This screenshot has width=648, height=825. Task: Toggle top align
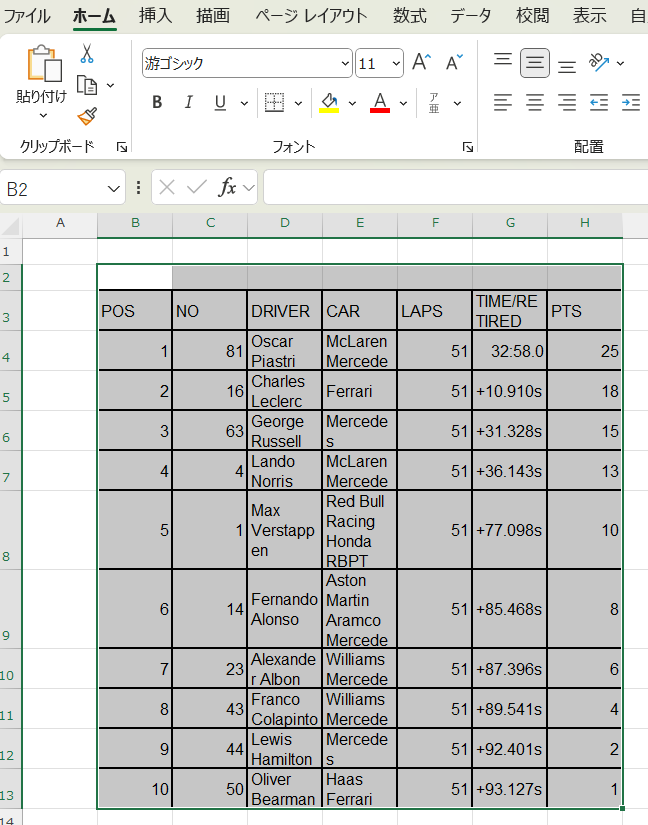click(x=503, y=59)
